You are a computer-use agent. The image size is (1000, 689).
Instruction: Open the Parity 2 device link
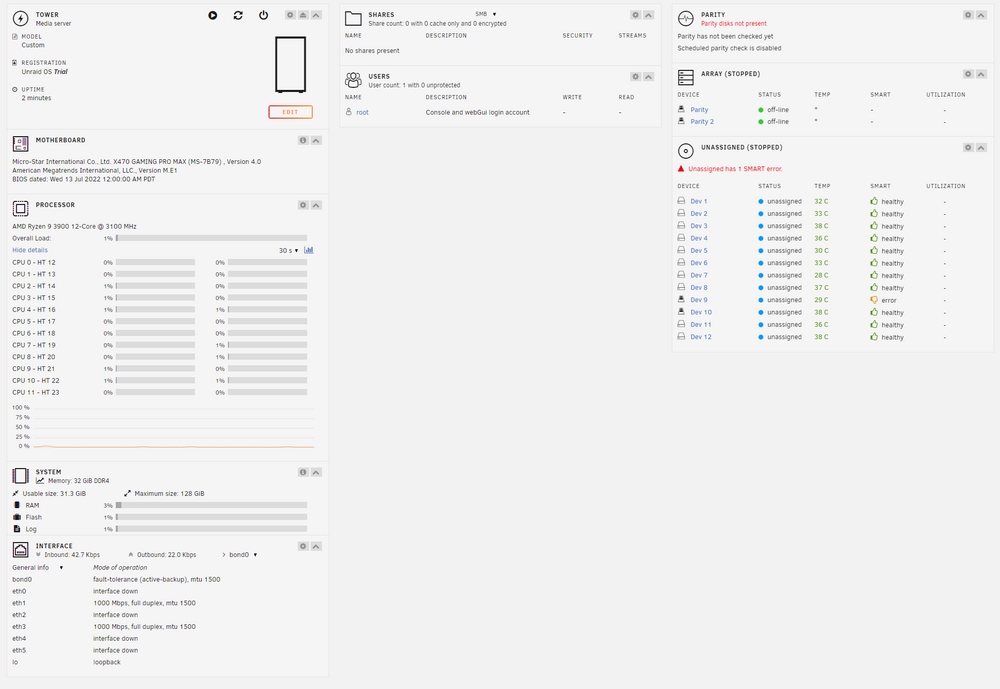point(702,122)
